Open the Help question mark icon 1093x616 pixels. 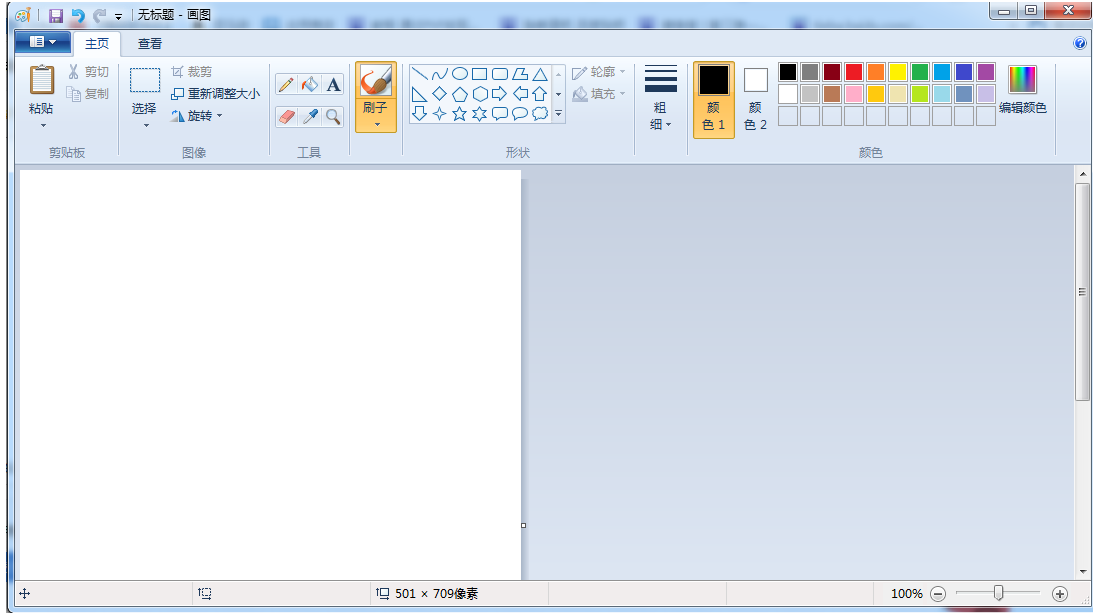(1080, 43)
